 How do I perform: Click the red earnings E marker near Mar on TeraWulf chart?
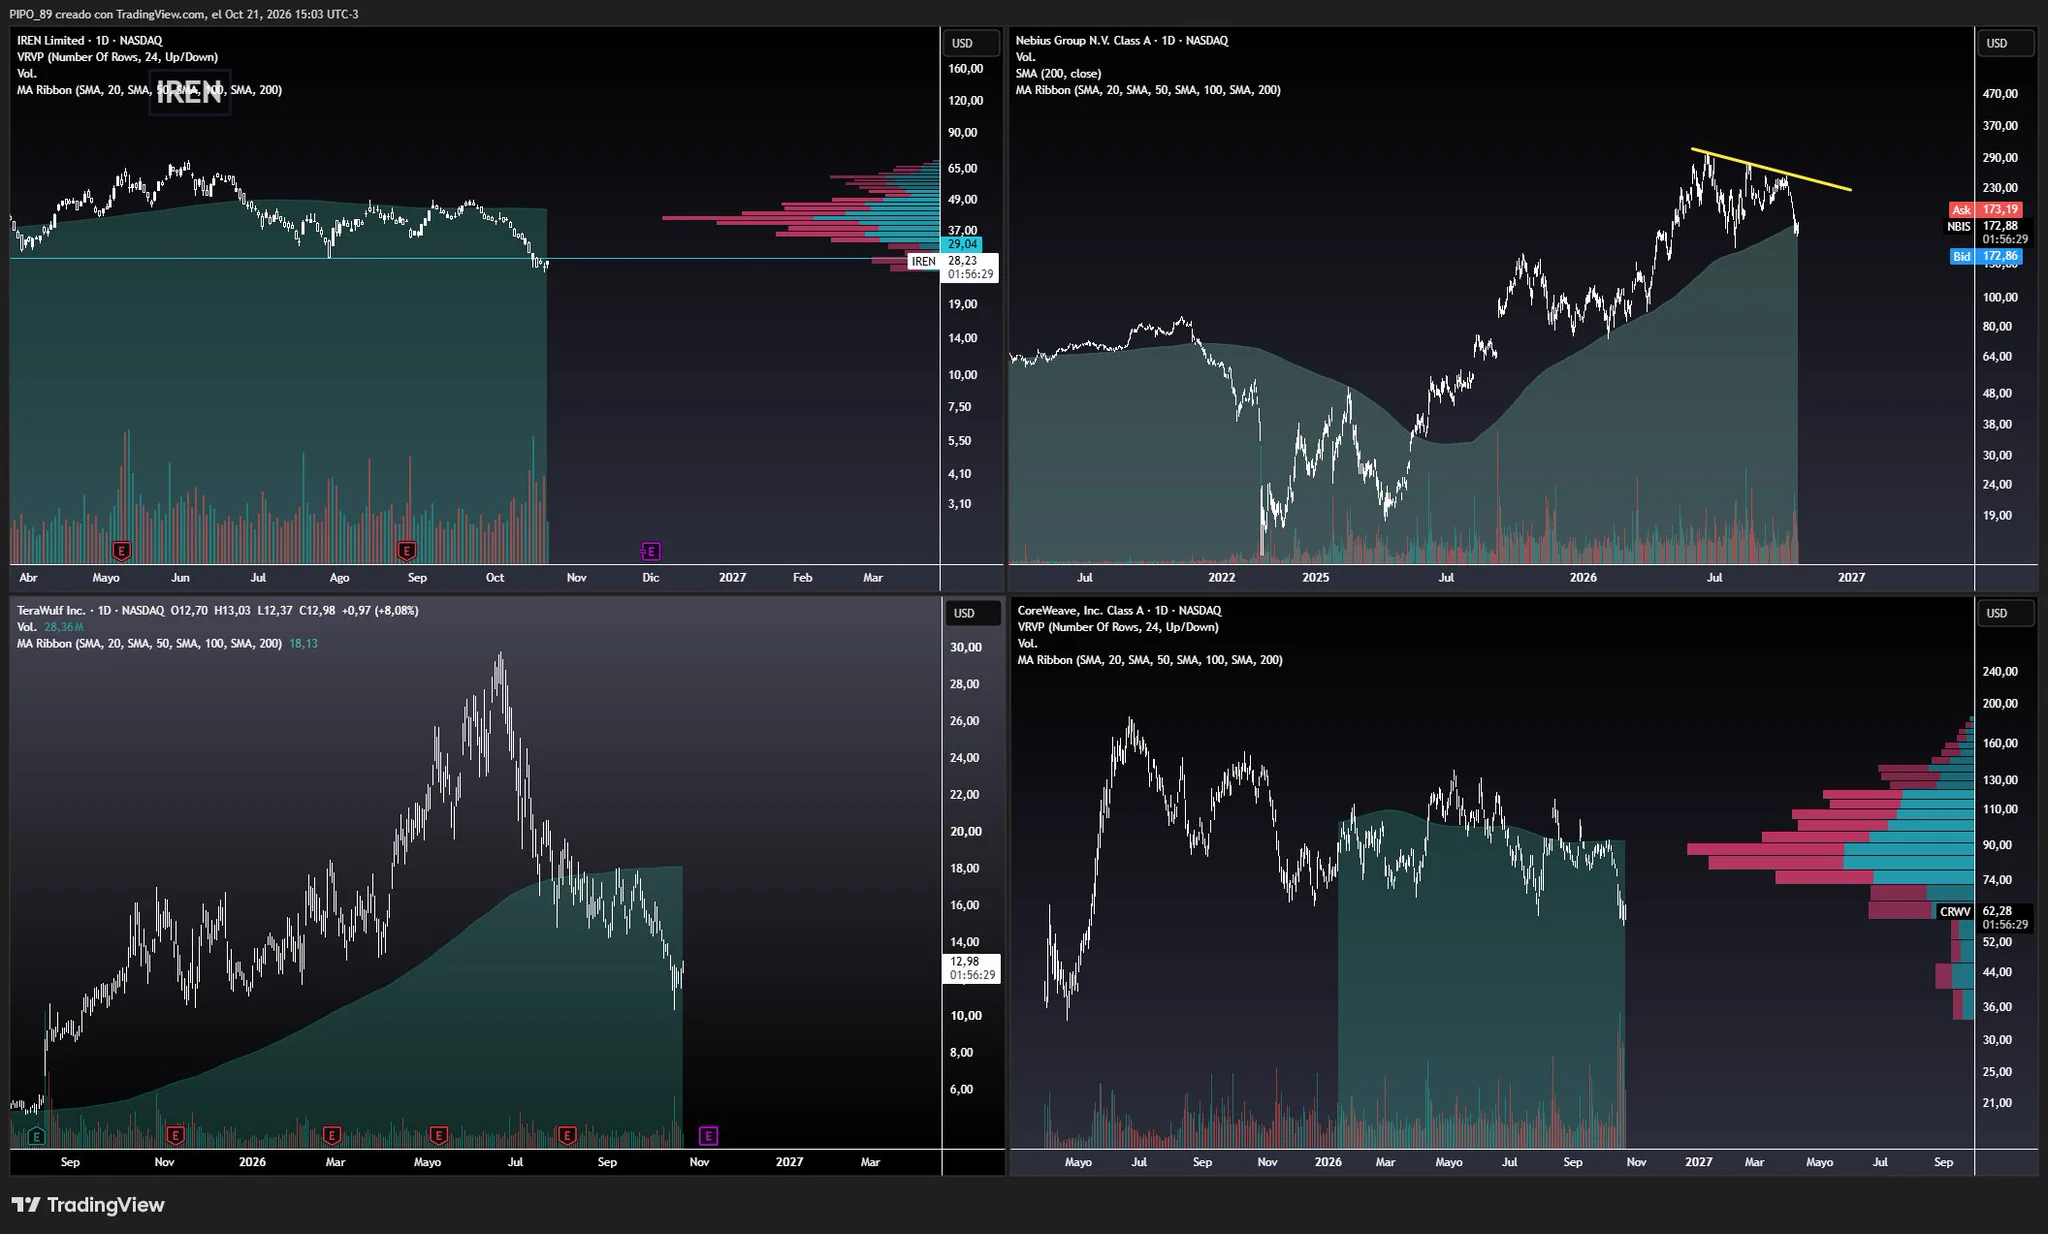333,1135
